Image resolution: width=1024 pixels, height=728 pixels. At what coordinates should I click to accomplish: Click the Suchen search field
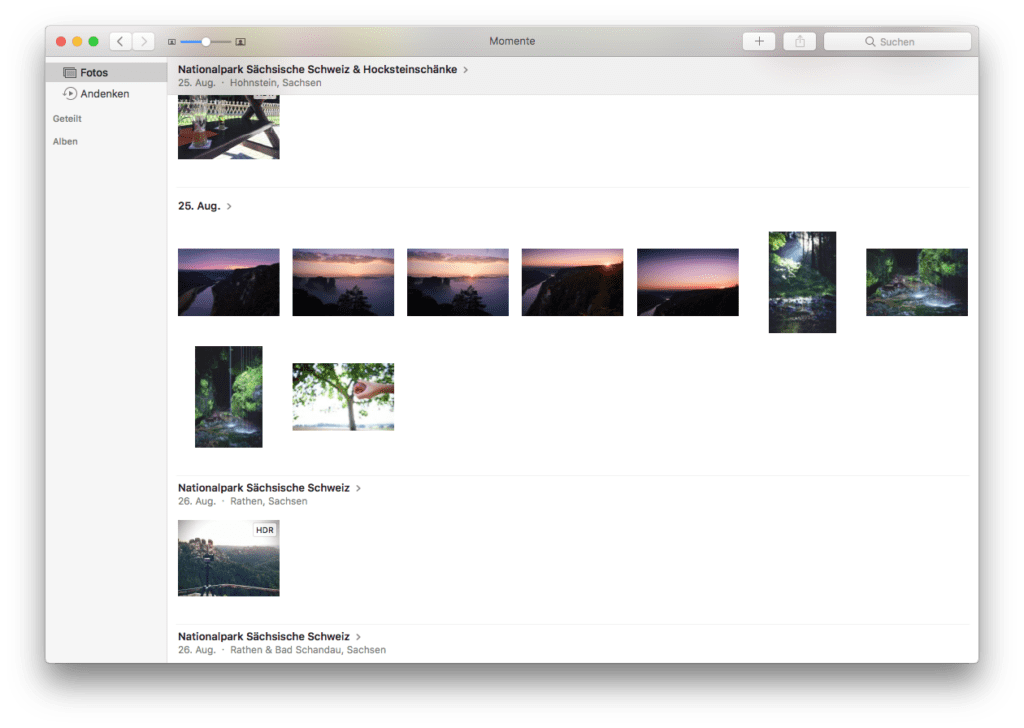897,41
